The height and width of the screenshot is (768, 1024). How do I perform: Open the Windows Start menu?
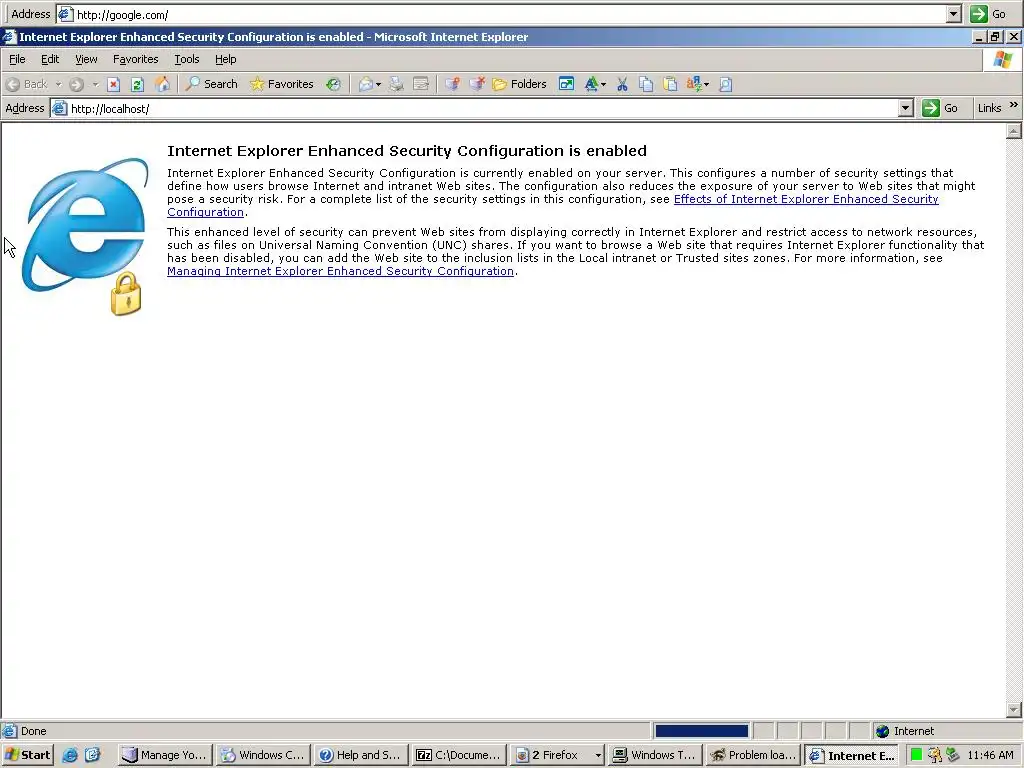tap(27, 755)
